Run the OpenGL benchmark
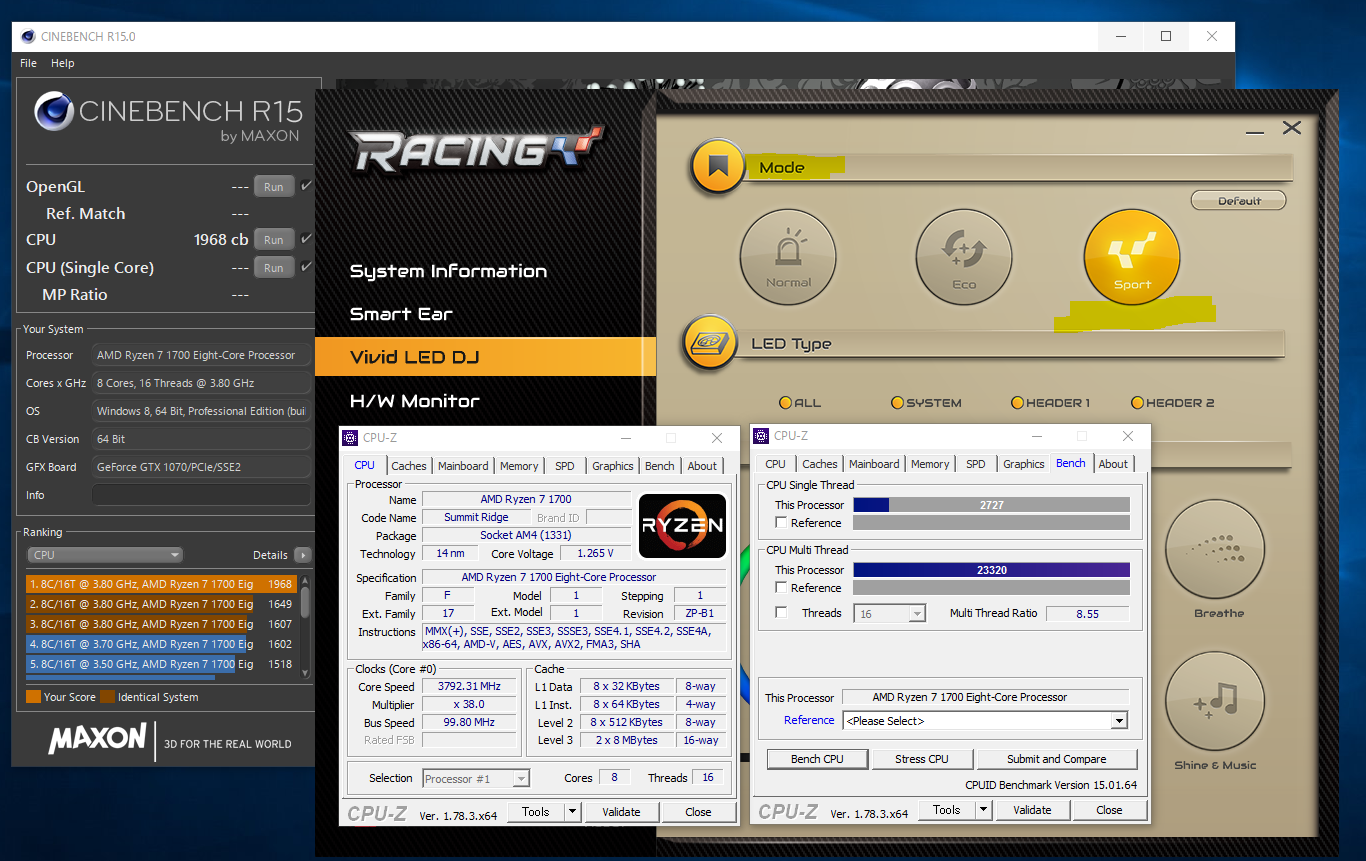This screenshot has width=1366, height=861. (x=274, y=187)
